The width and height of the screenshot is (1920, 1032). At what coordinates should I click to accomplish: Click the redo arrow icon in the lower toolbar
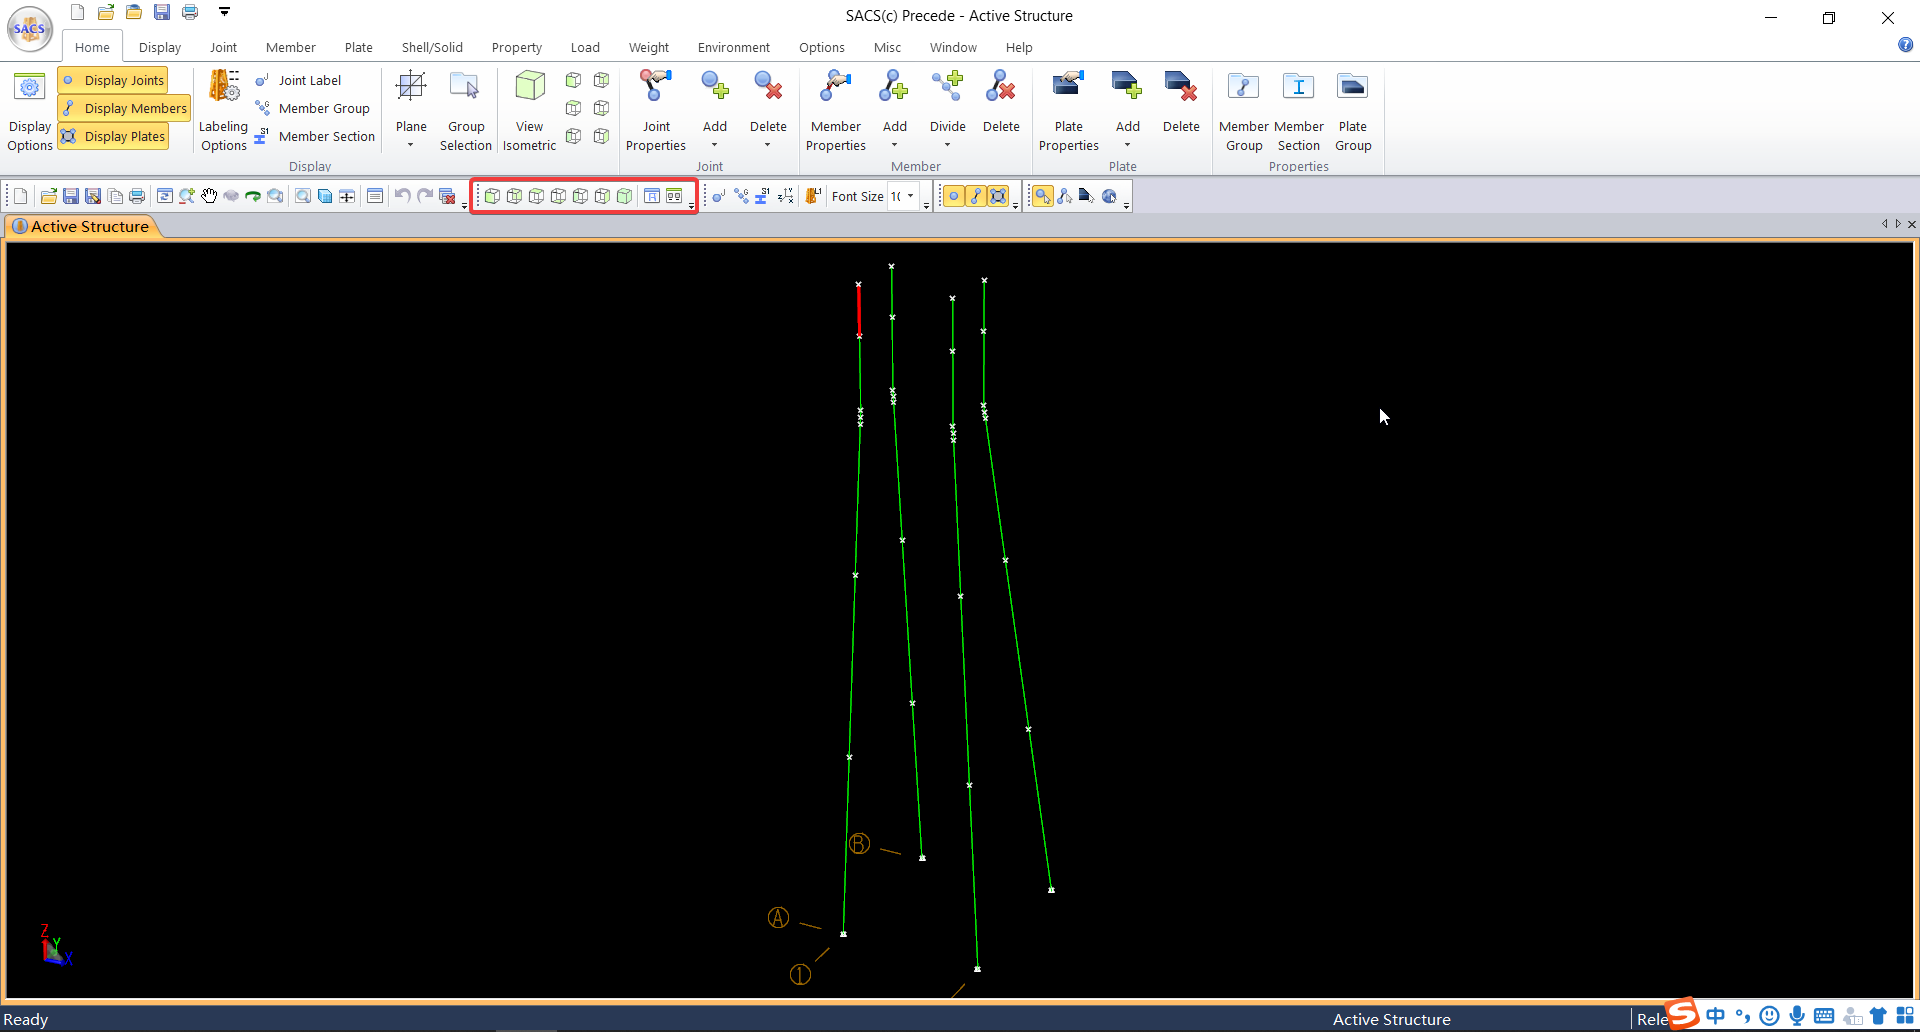coord(425,196)
